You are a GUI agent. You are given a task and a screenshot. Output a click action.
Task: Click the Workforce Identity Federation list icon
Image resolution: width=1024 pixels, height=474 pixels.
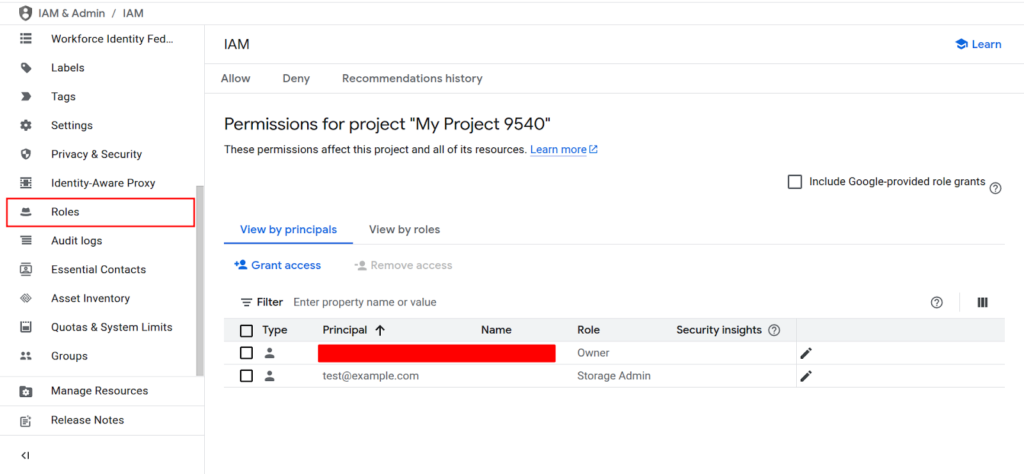[x=25, y=39]
